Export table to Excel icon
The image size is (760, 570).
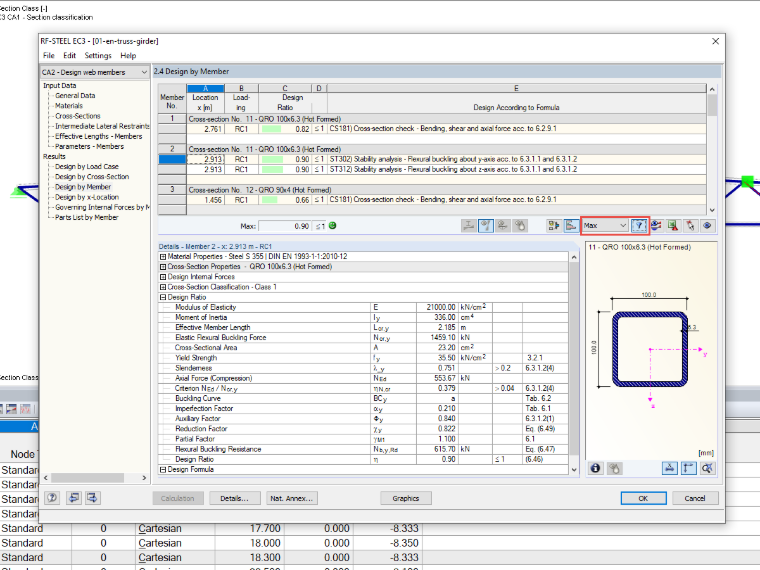click(673, 225)
